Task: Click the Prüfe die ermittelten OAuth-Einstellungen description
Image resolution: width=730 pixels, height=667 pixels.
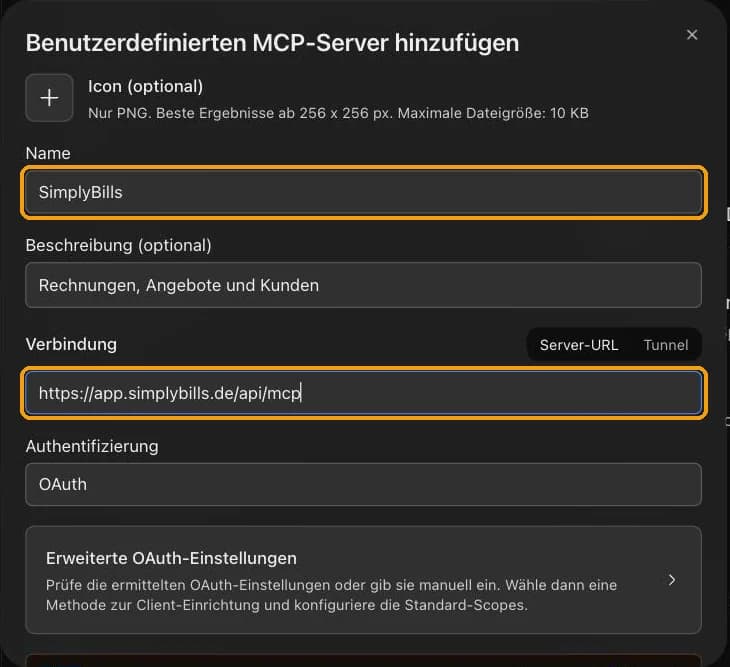Action: [331, 595]
